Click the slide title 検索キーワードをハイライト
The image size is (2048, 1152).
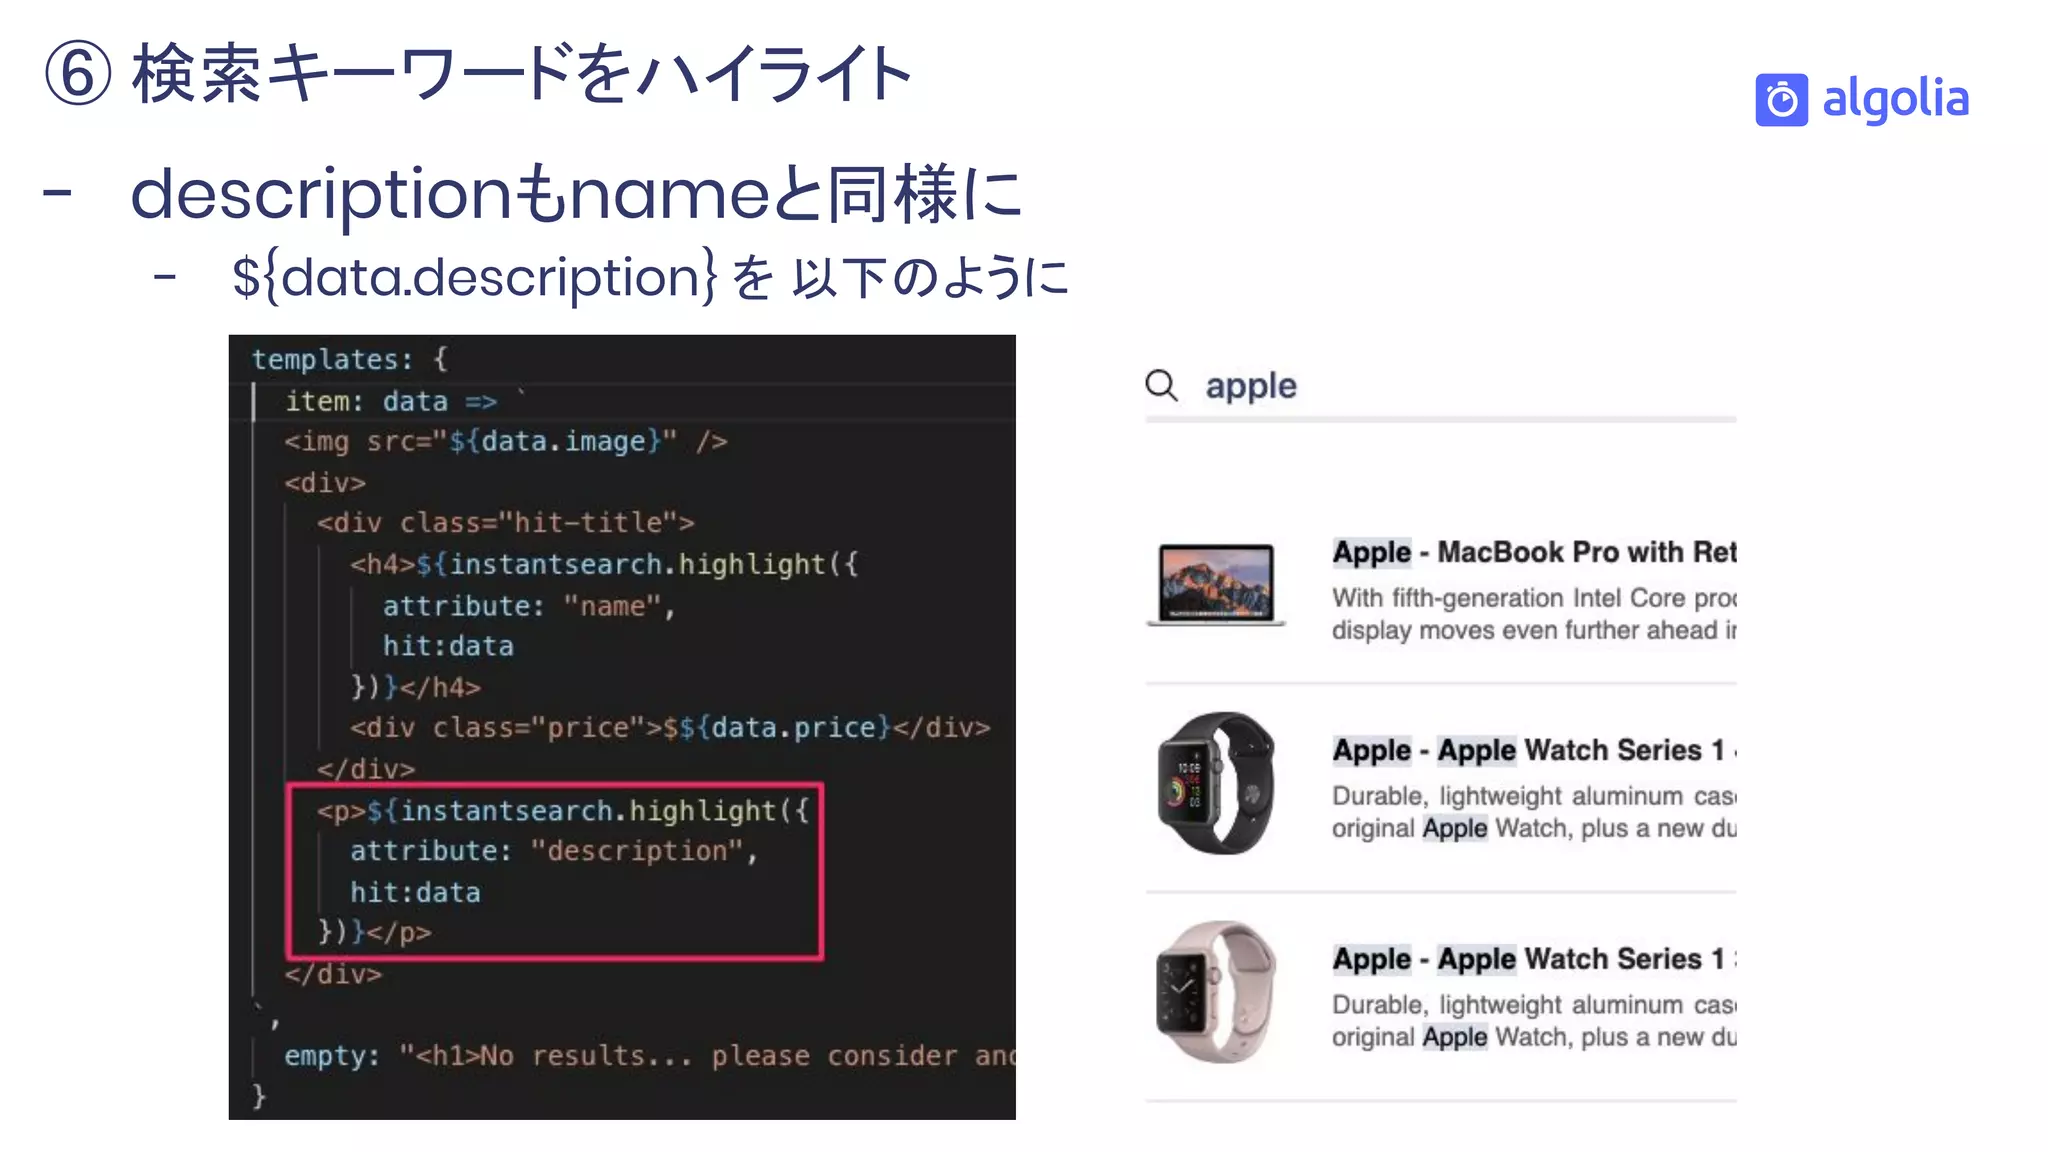(520, 74)
